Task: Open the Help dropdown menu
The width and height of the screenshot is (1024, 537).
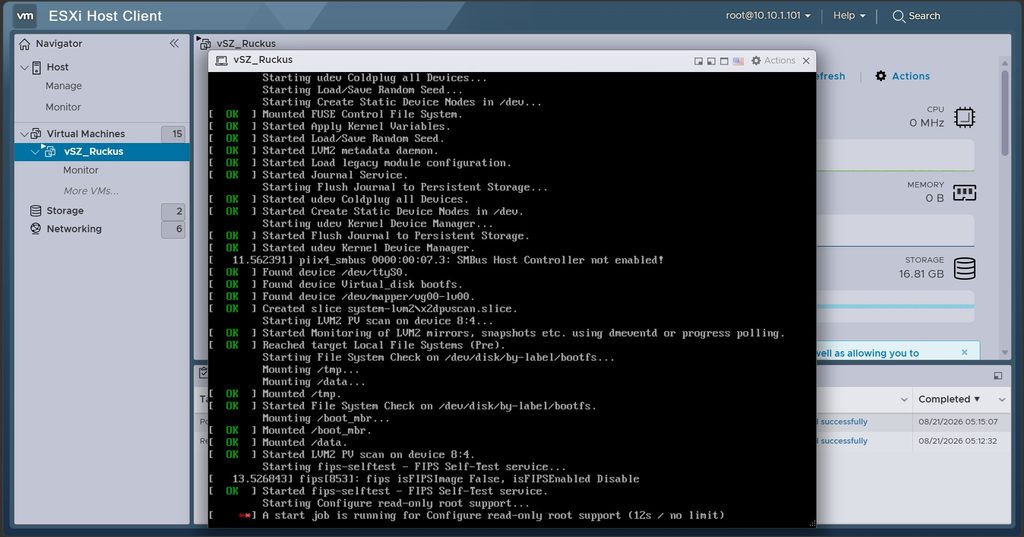Action: click(849, 15)
